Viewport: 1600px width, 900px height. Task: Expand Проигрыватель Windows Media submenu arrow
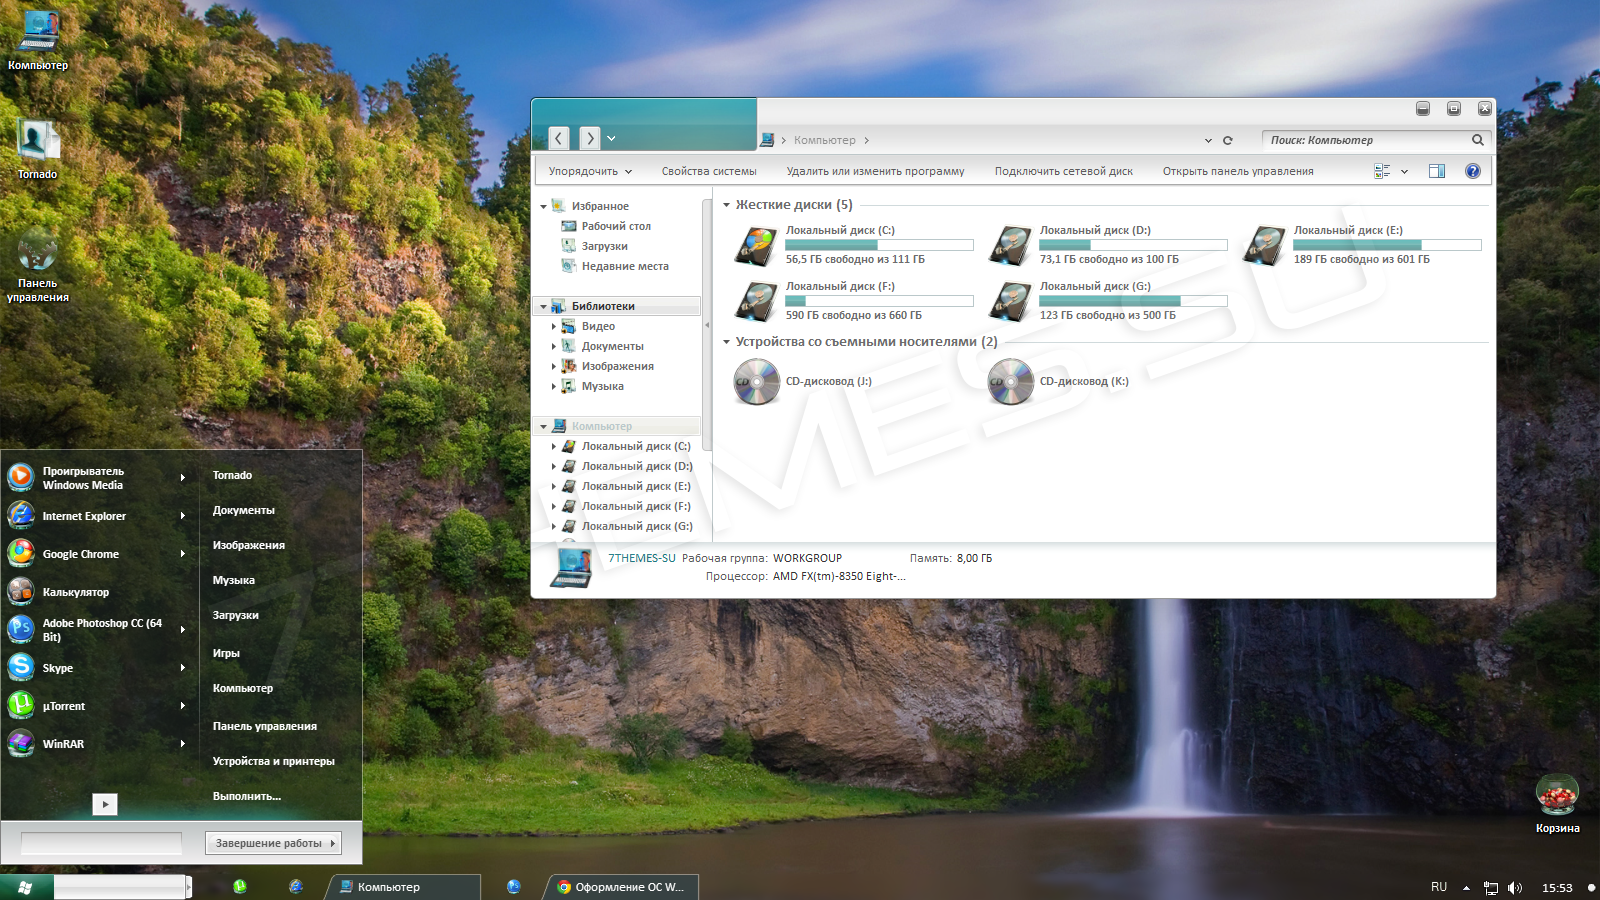pyautogui.click(x=183, y=478)
